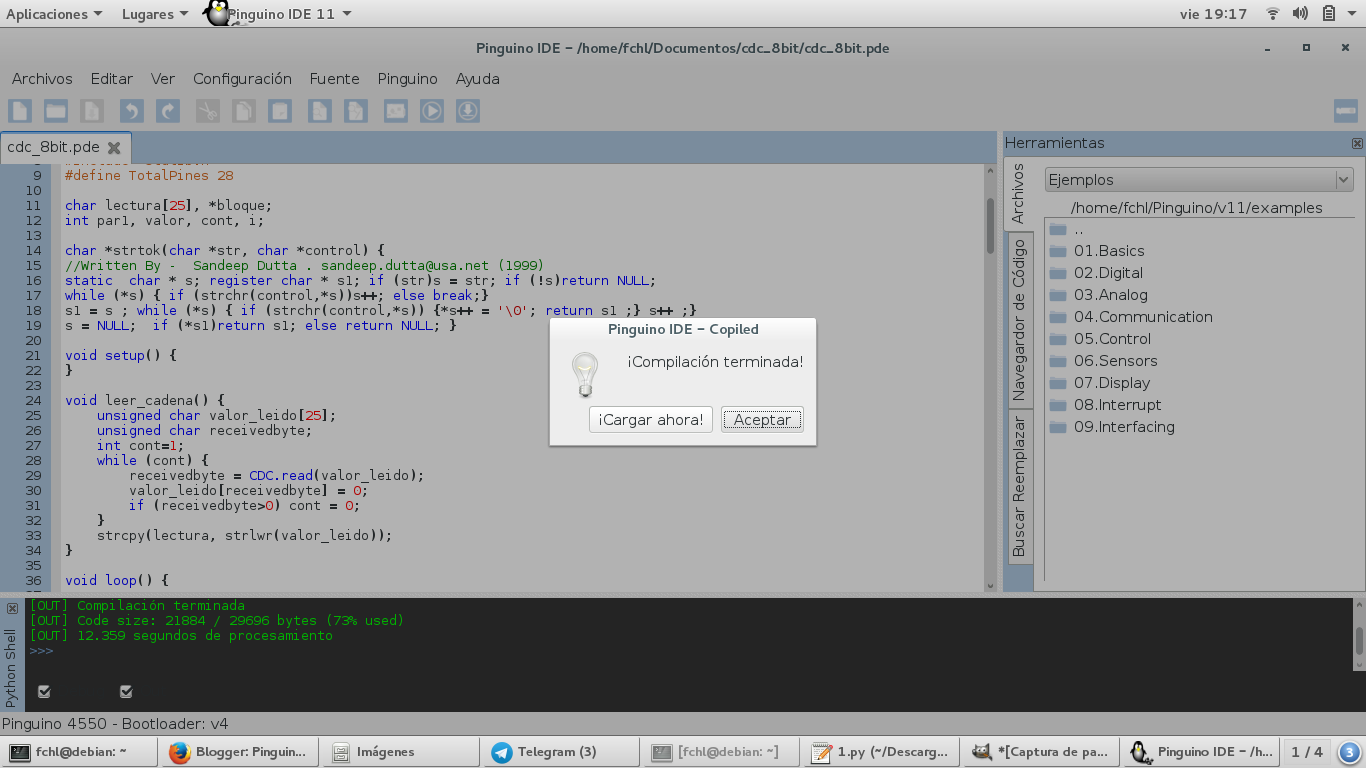Click the Redo arrow icon
The image size is (1366, 768).
click(168, 111)
